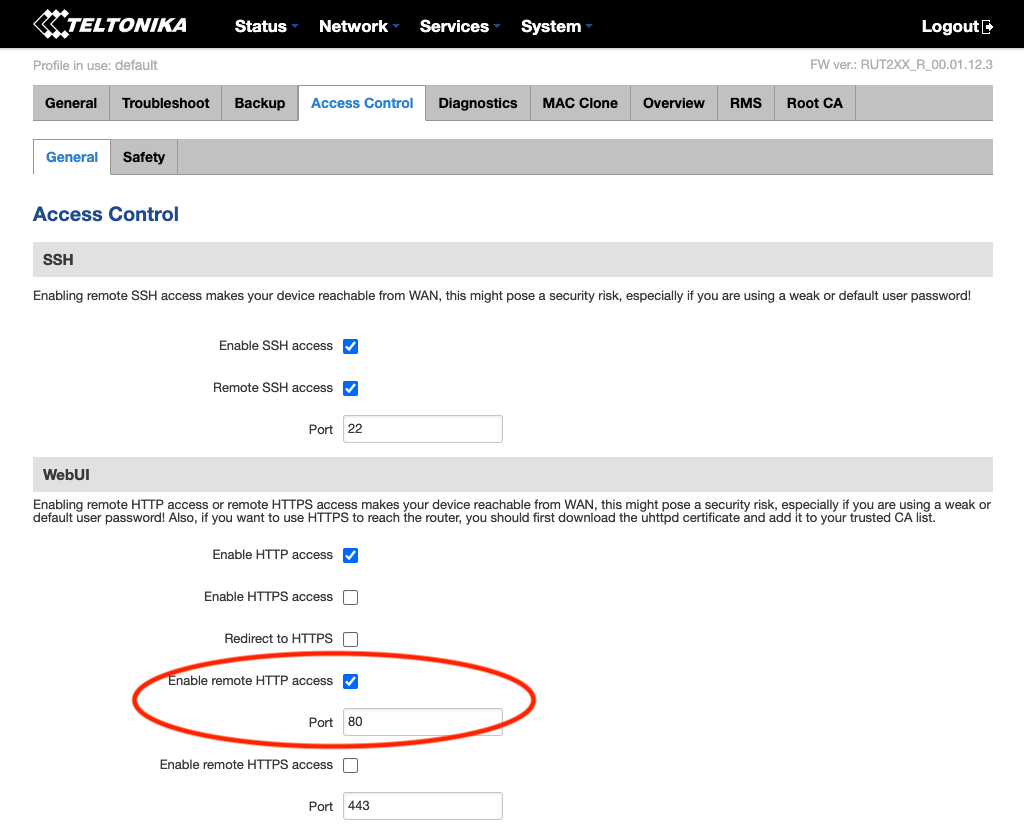
Task: Open the Status dropdown menu
Action: tap(262, 26)
